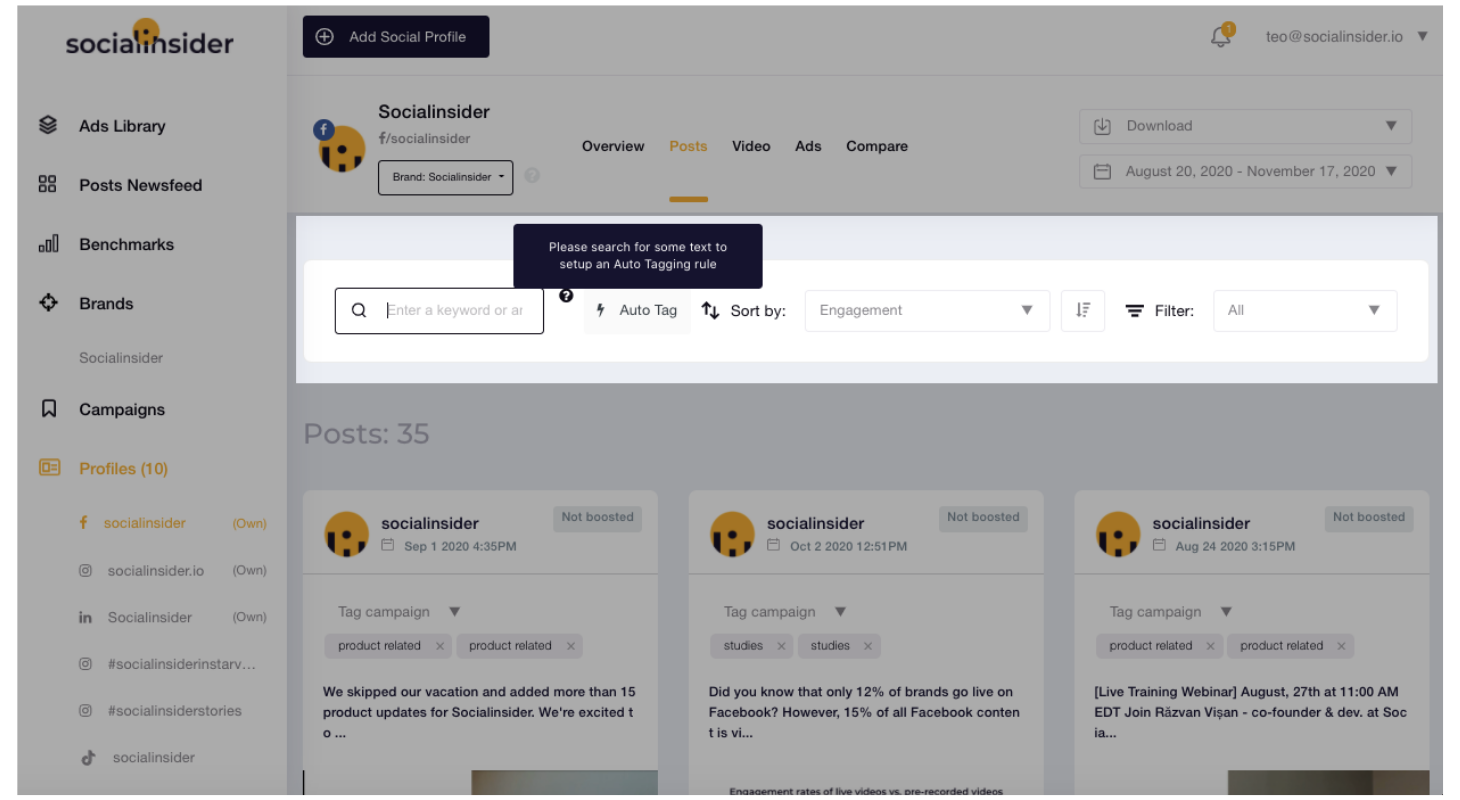Click the 'Did you know that only 12%' post text
1460x800 pixels.
click(x=864, y=712)
